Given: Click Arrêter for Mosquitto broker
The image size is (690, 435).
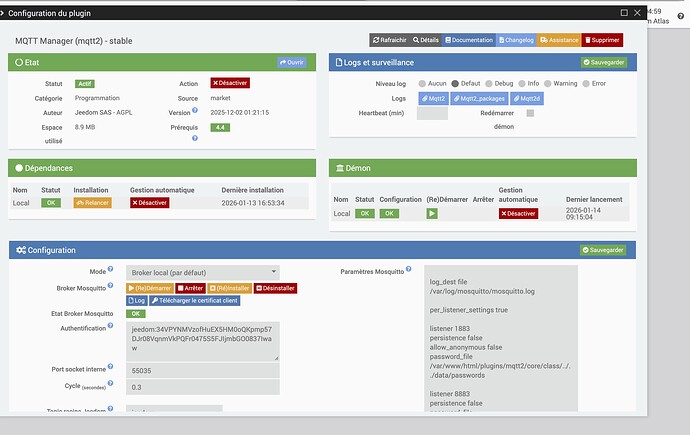Looking at the screenshot, I should pos(190,288).
